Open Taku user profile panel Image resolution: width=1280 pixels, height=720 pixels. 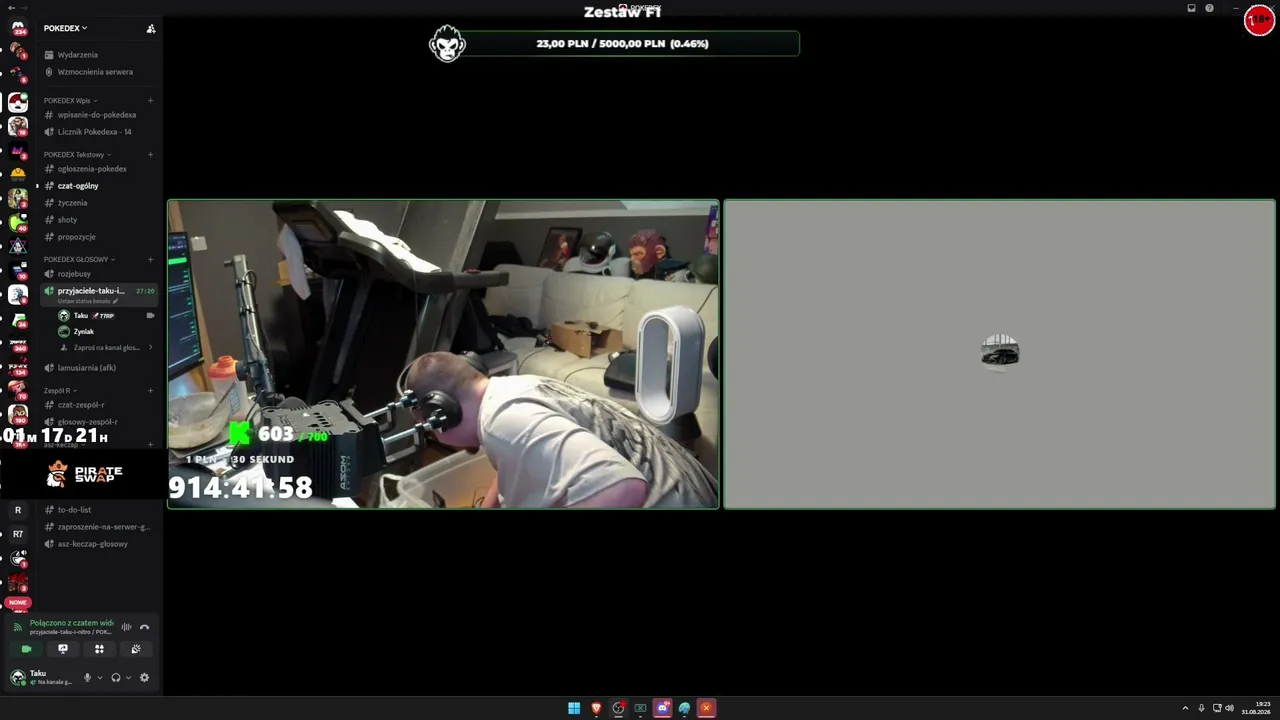coord(42,677)
